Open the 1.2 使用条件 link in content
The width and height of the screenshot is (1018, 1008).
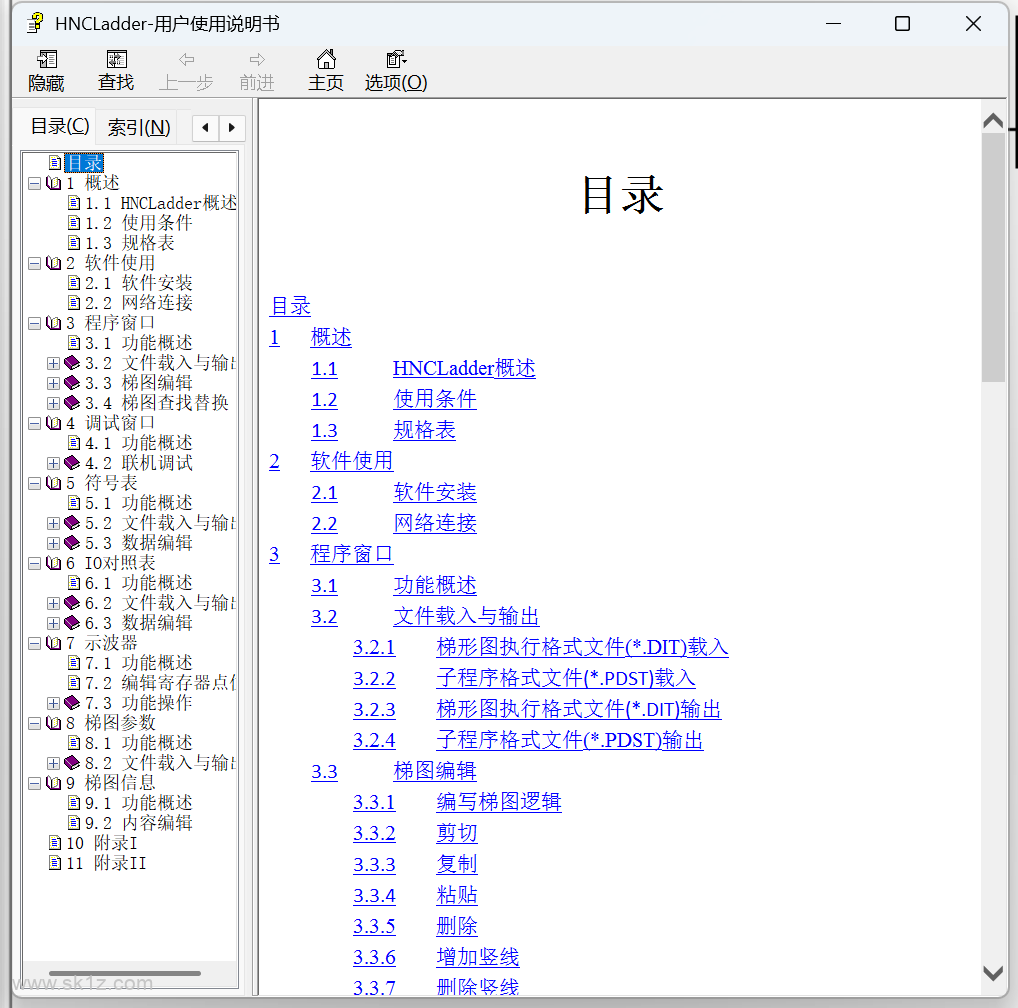pyautogui.click(x=434, y=399)
